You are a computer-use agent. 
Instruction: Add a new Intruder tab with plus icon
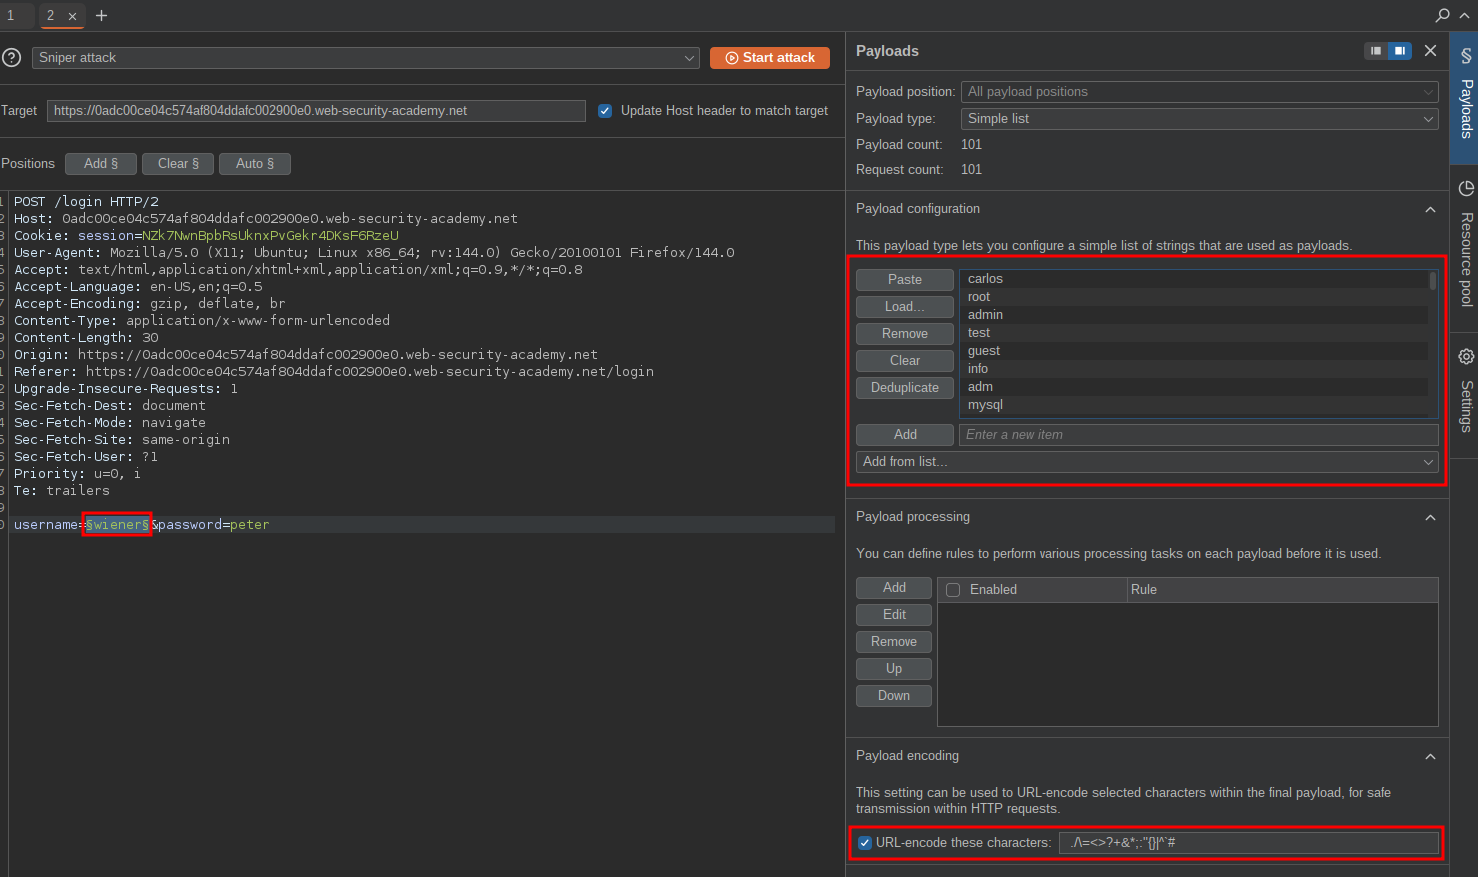click(x=101, y=16)
